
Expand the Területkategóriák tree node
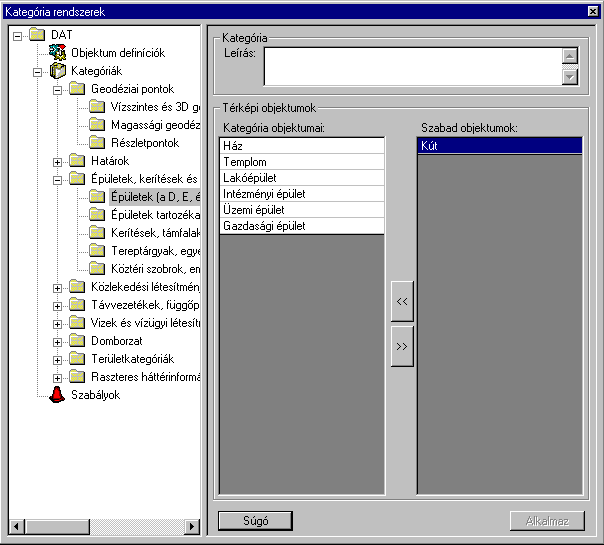point(58,360)
